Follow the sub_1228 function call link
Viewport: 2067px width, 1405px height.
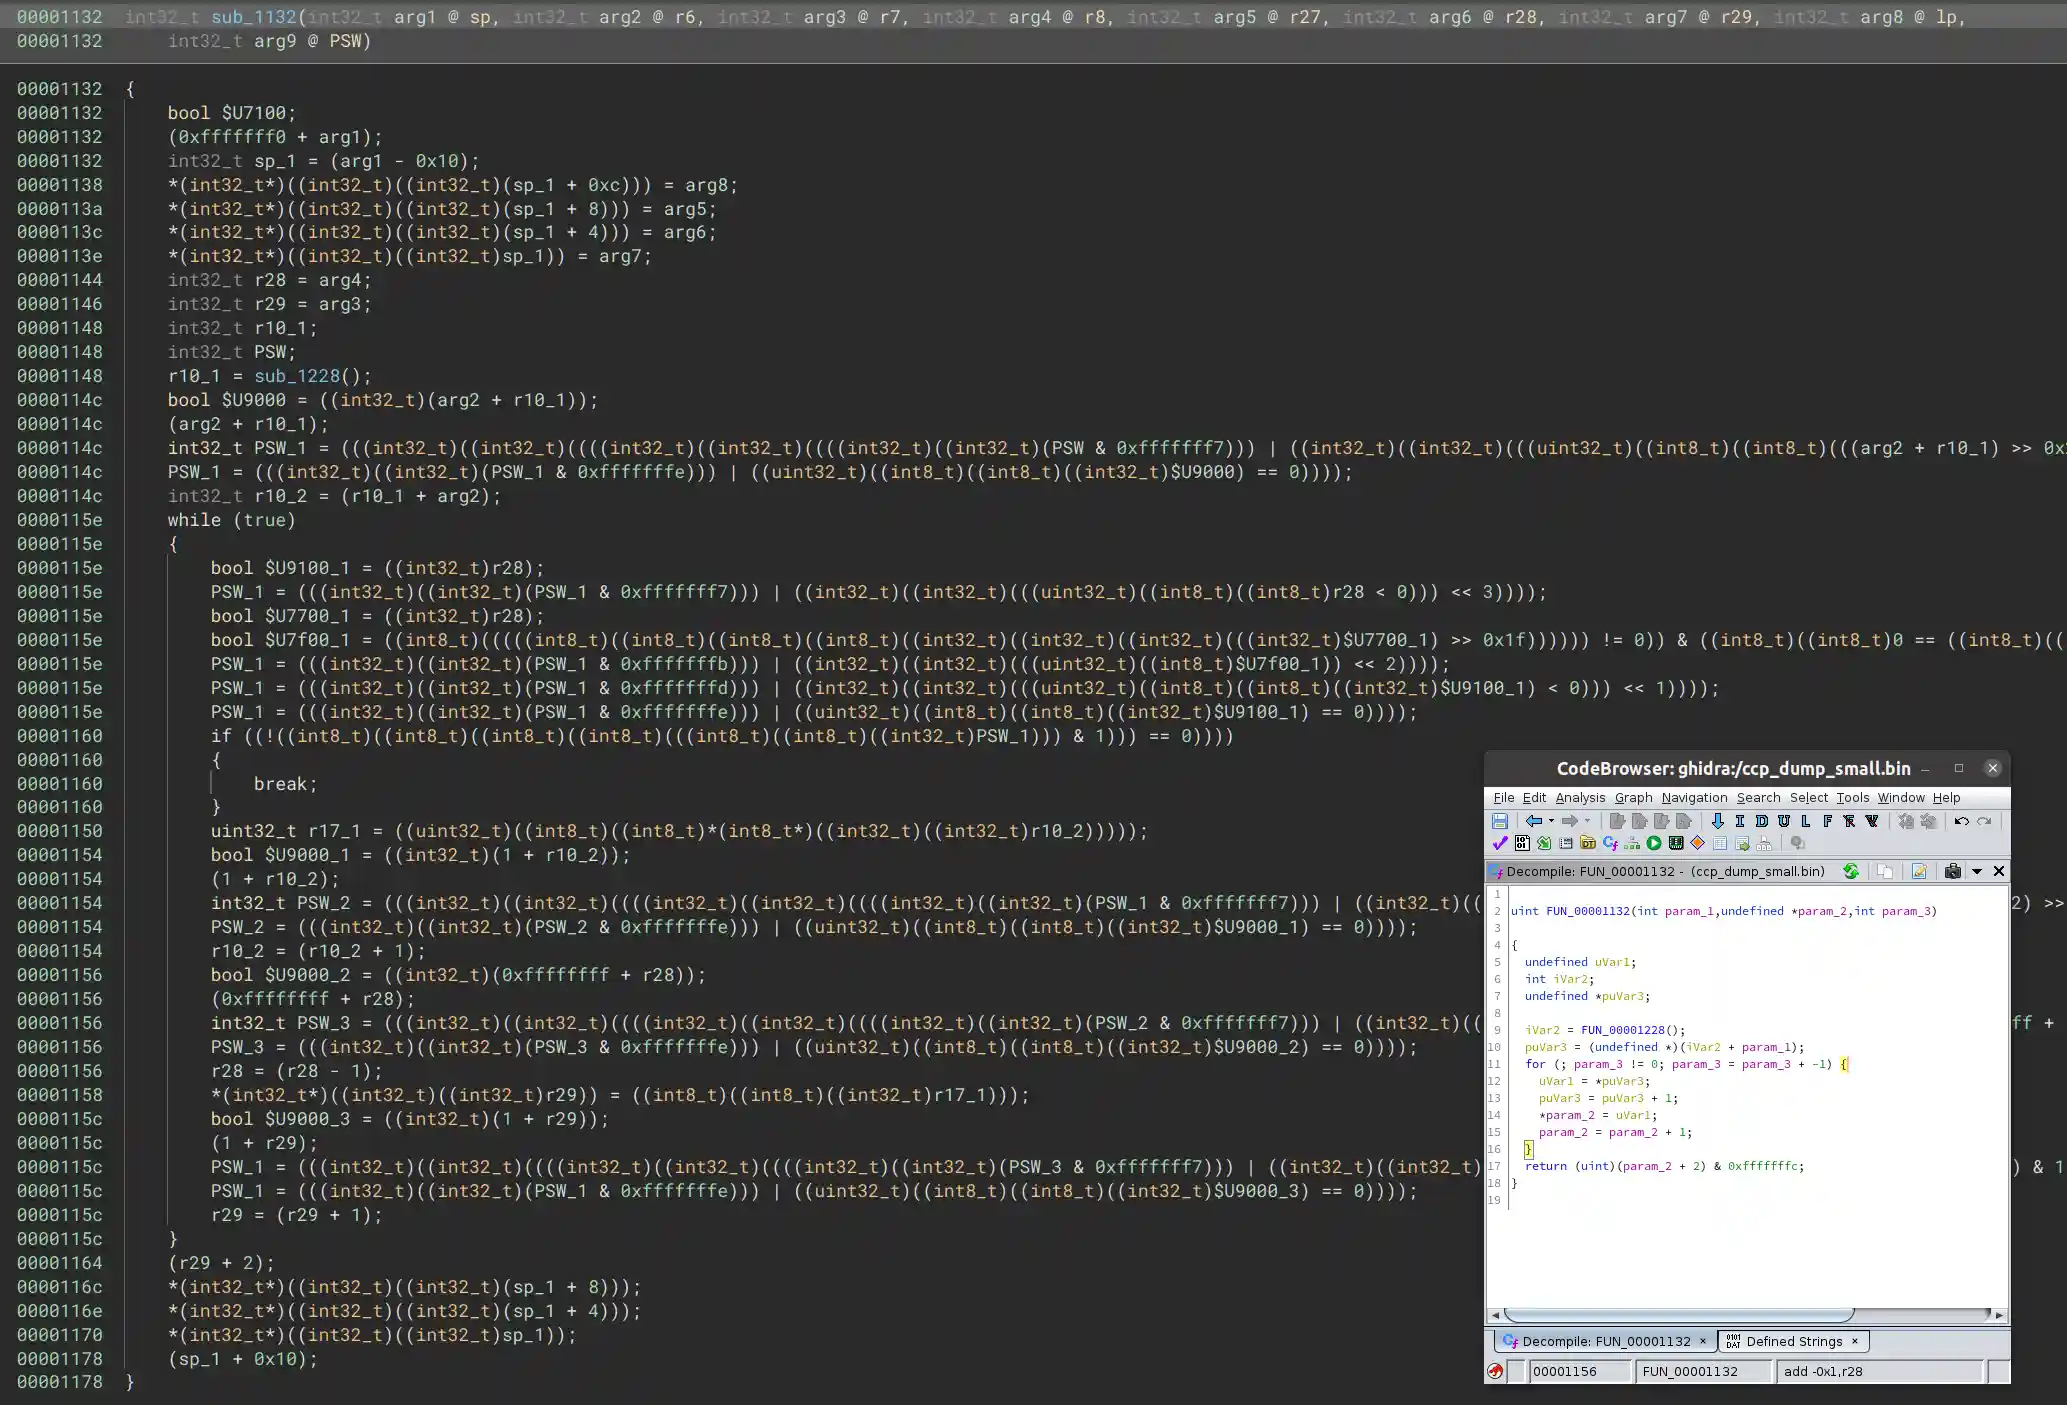(297, 376)
